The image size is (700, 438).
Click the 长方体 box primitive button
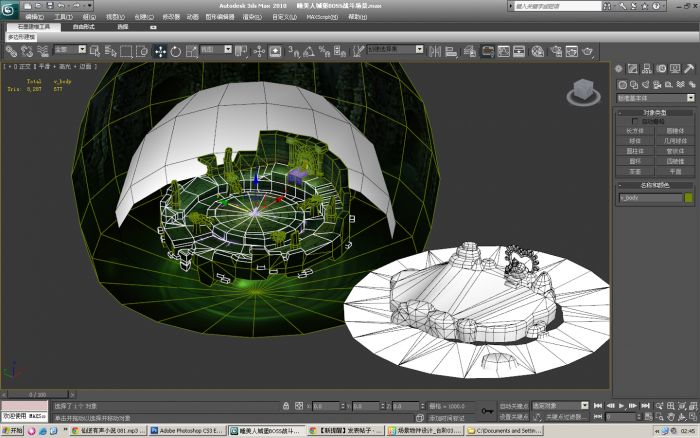[635, 131]
